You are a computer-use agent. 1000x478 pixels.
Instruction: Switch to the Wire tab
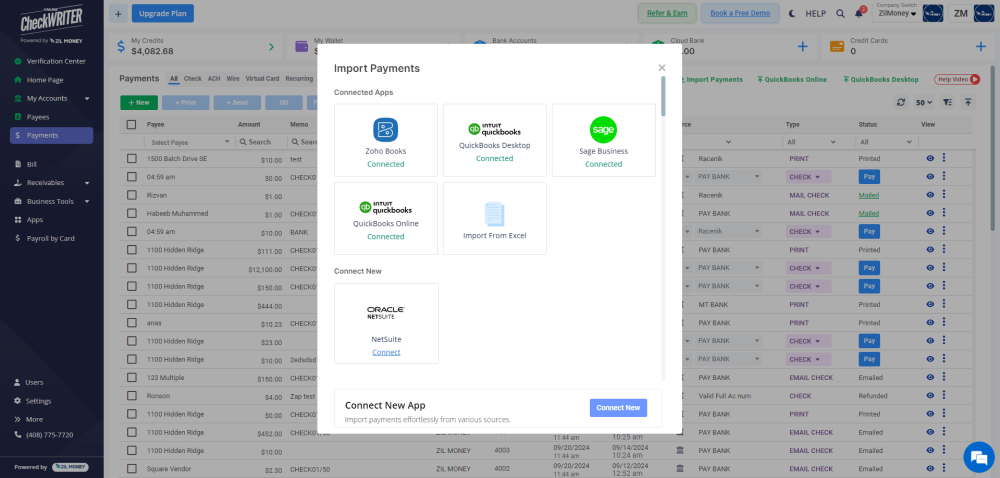point(233,79)
